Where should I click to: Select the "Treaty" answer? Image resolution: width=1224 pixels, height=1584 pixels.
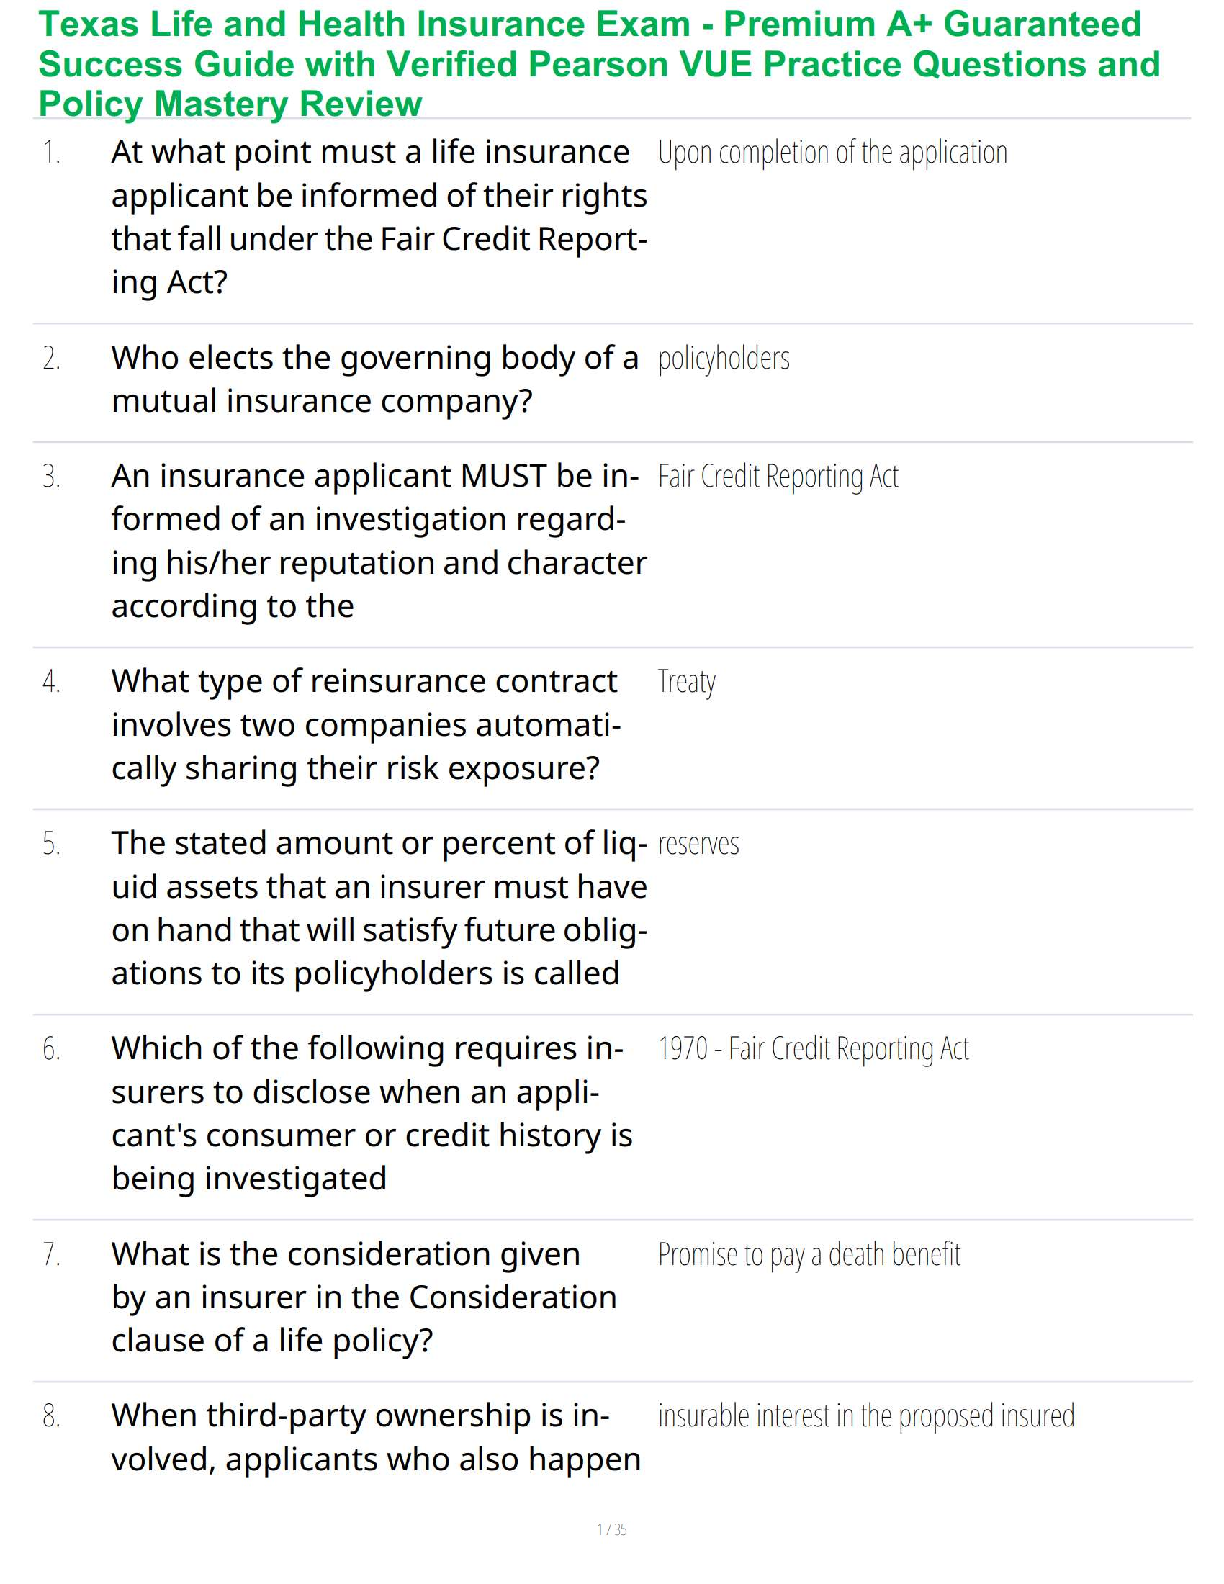(x=686, y=683)
